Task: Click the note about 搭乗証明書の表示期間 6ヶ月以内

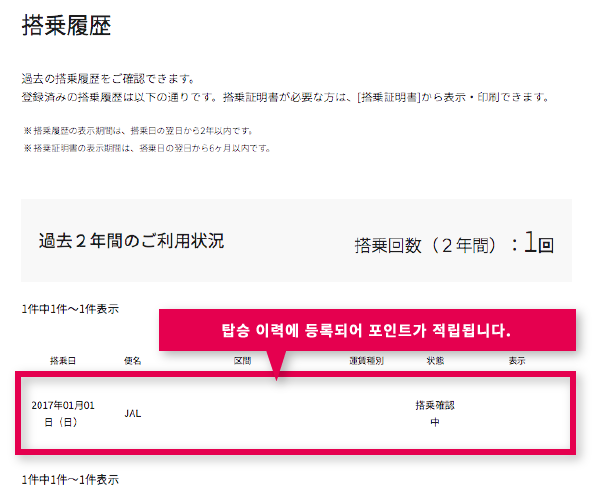Action: pyautogui.click(x=147, y=148)
